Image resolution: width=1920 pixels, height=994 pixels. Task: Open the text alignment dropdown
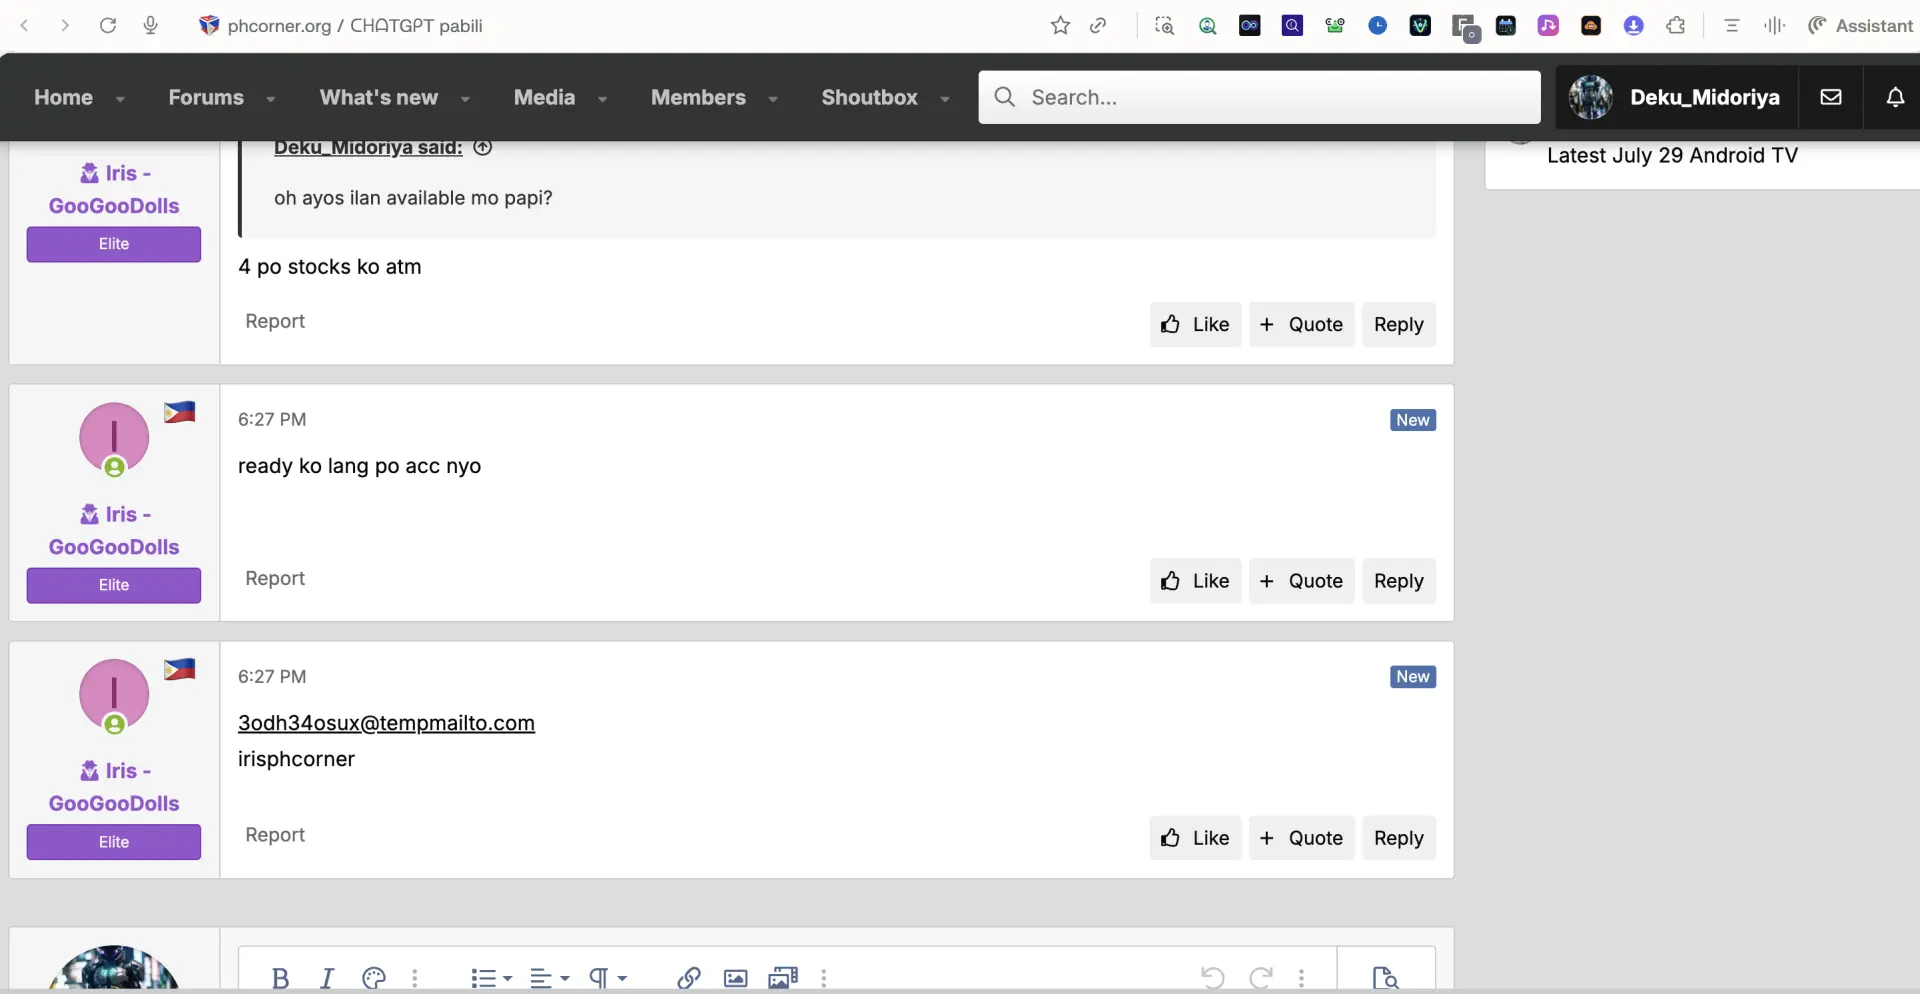pos(549,978)
